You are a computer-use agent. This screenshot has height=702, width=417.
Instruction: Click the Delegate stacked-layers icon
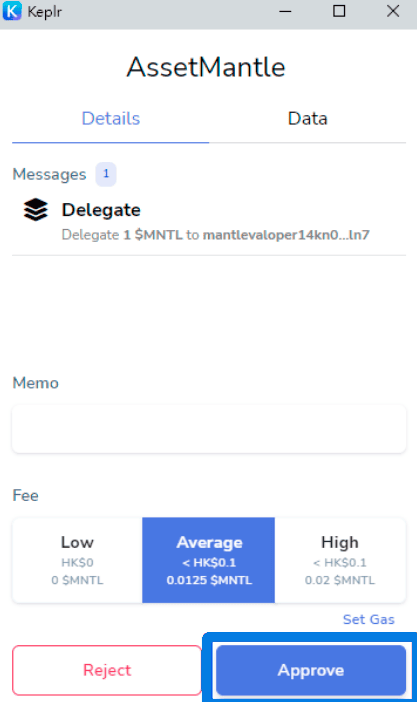coord(35,210)
